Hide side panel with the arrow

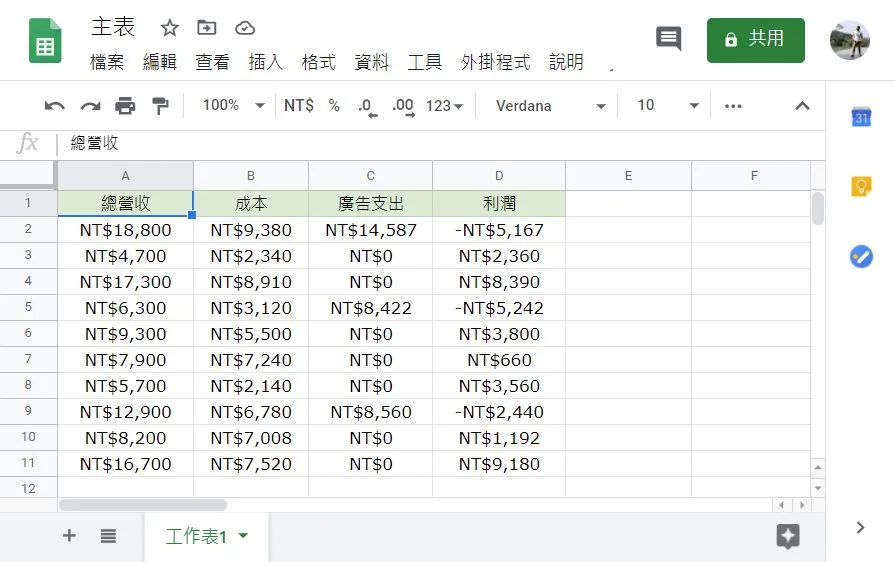coord(860,528)
